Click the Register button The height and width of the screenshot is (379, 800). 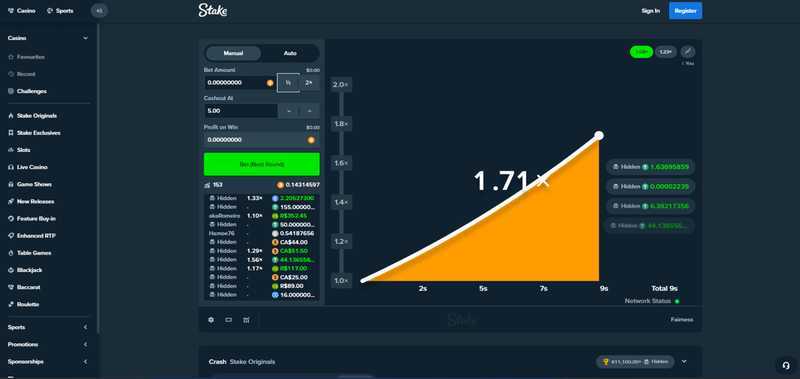coord(685,11)
